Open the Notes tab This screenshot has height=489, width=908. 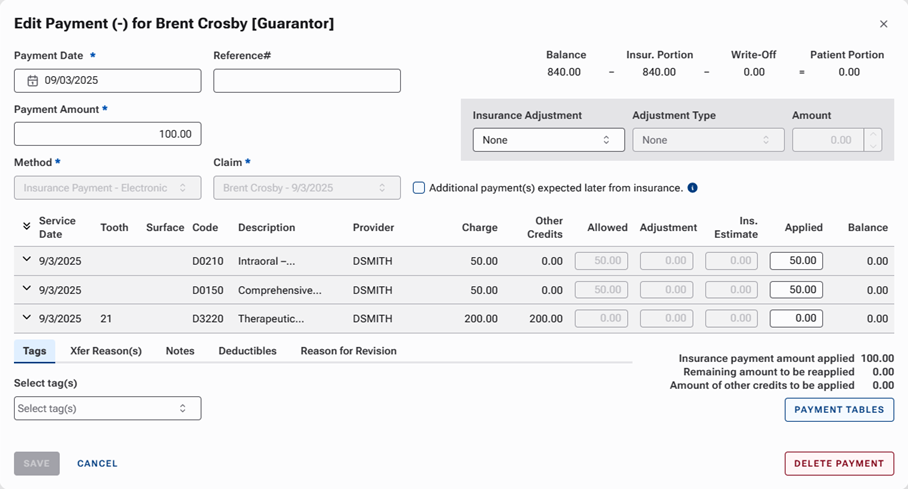180,351
